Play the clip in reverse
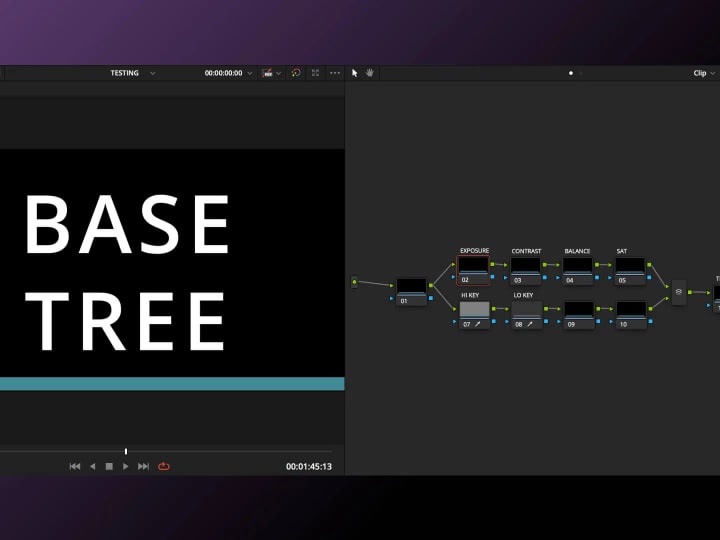This screenshot has width=720, height=540. [x=92, y=467]
